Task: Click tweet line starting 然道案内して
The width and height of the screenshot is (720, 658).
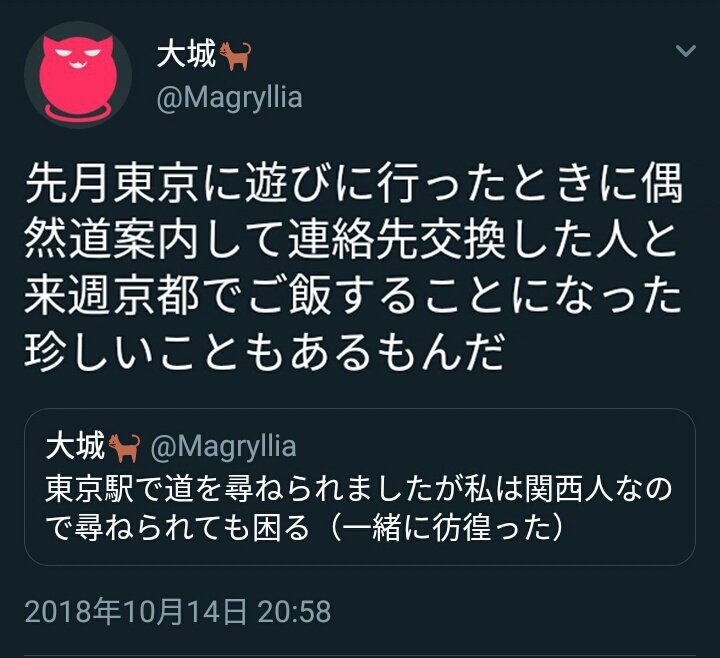Action: (x=351, y=241)
